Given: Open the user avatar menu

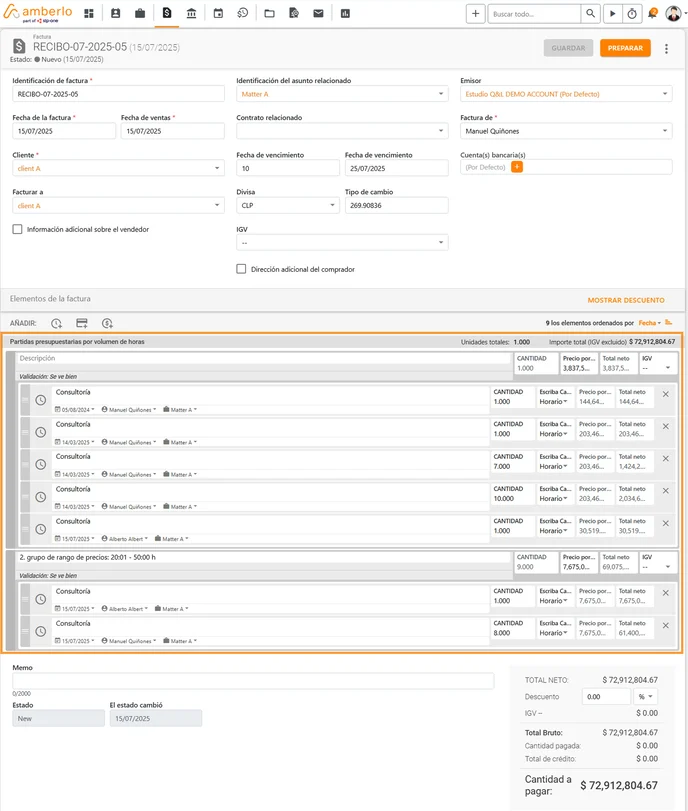Looking at the screenshot, I should click(674, 14).
